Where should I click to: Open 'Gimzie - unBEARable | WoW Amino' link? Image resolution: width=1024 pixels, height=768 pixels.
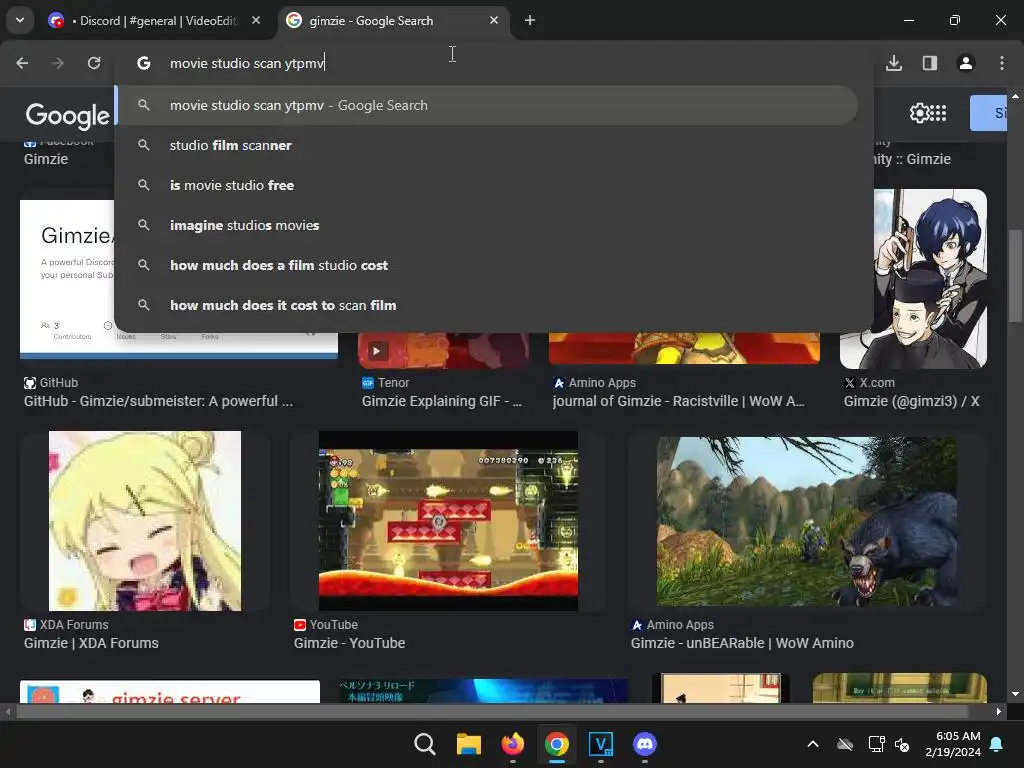coord(742,643)
